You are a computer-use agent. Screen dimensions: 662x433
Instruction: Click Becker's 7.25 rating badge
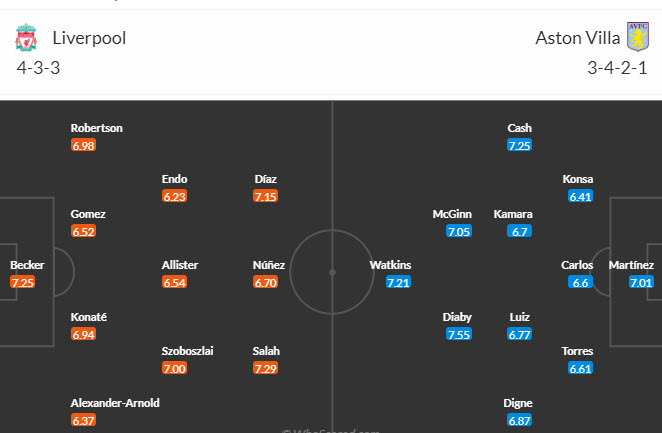(x=23, y=283)
